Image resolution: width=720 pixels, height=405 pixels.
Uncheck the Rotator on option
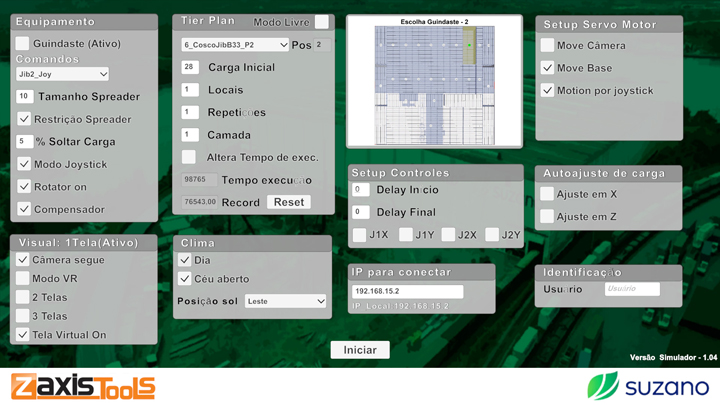(24, 186)
